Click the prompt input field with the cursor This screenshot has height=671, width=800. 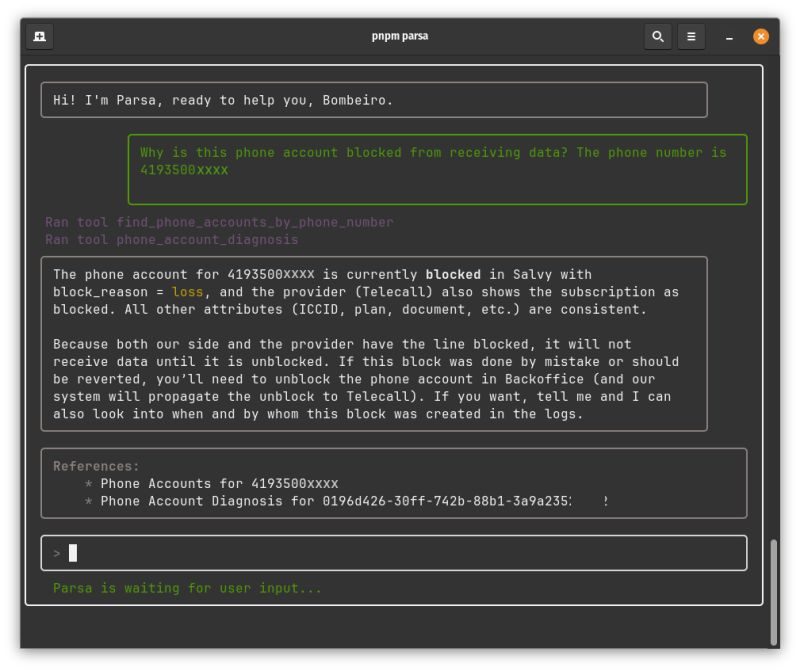point(394,553)
